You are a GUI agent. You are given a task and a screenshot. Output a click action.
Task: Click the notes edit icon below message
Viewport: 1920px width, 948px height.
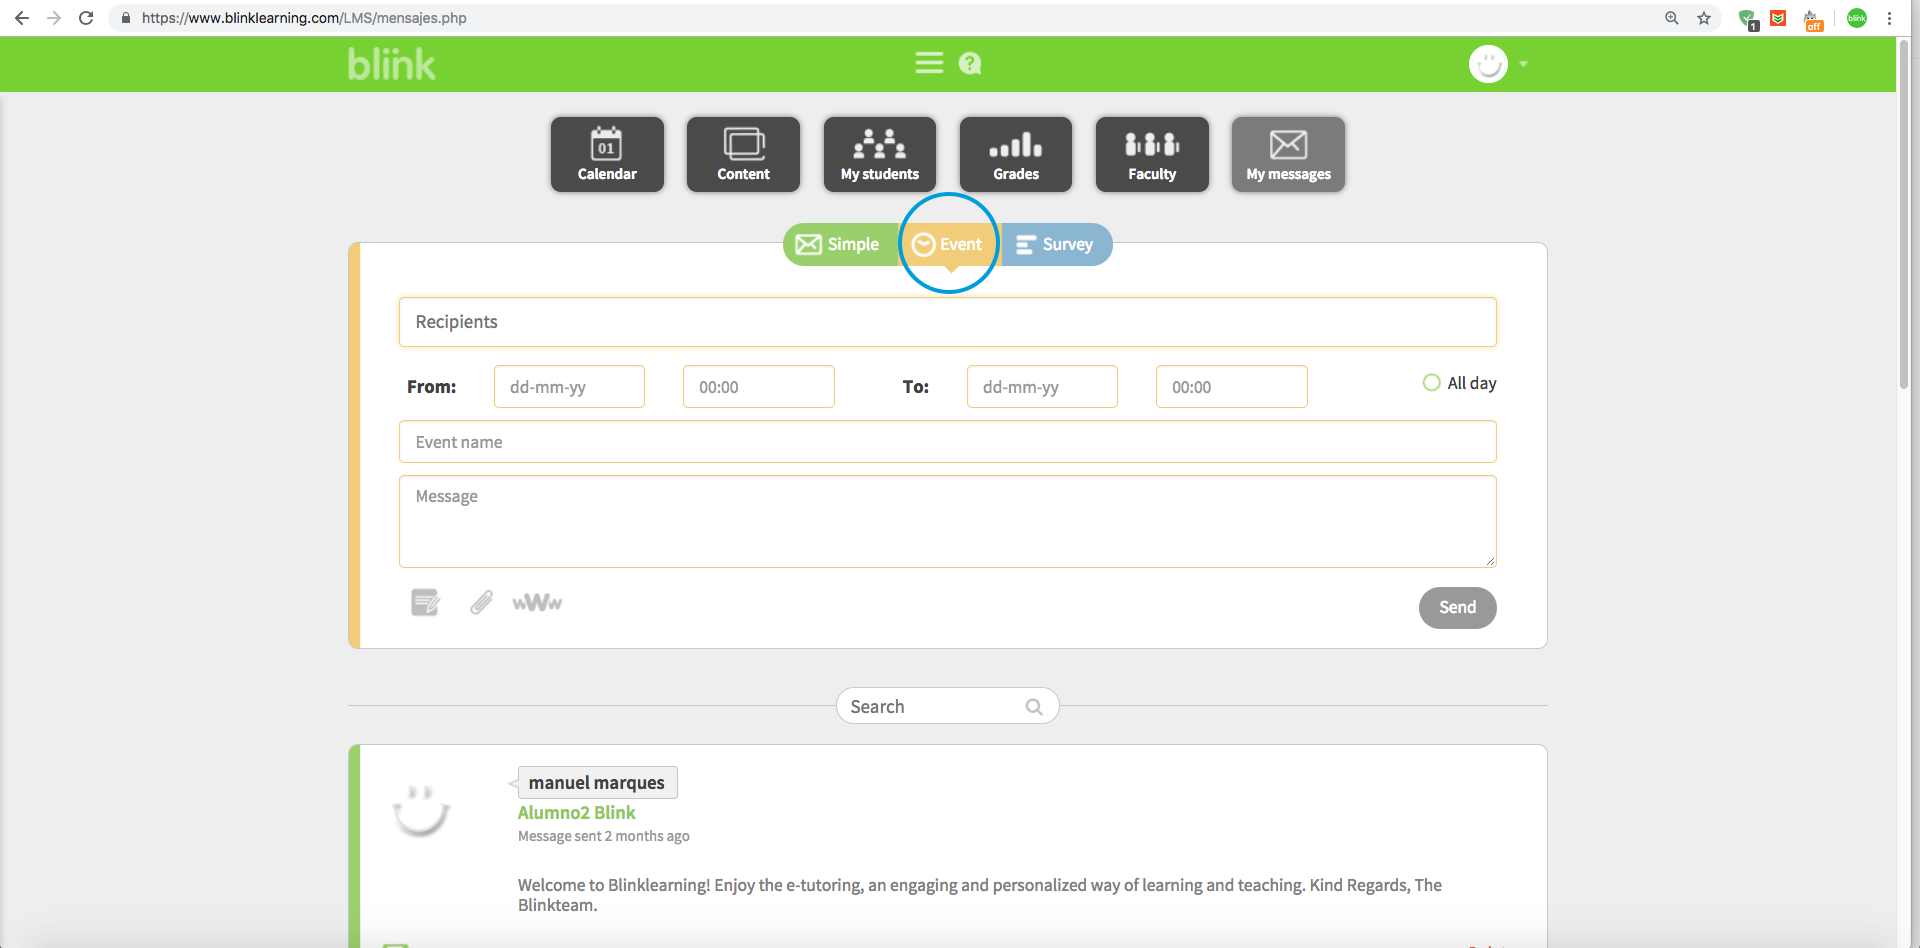425,603
